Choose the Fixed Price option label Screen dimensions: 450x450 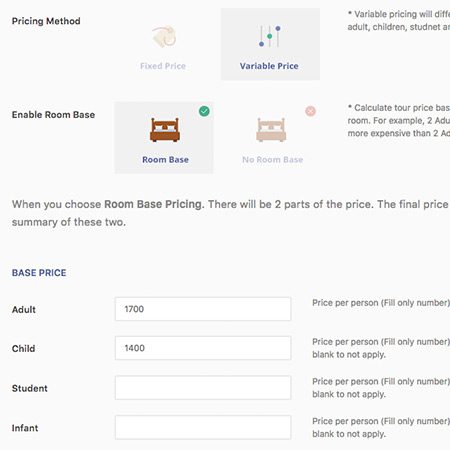coord(163,66)
